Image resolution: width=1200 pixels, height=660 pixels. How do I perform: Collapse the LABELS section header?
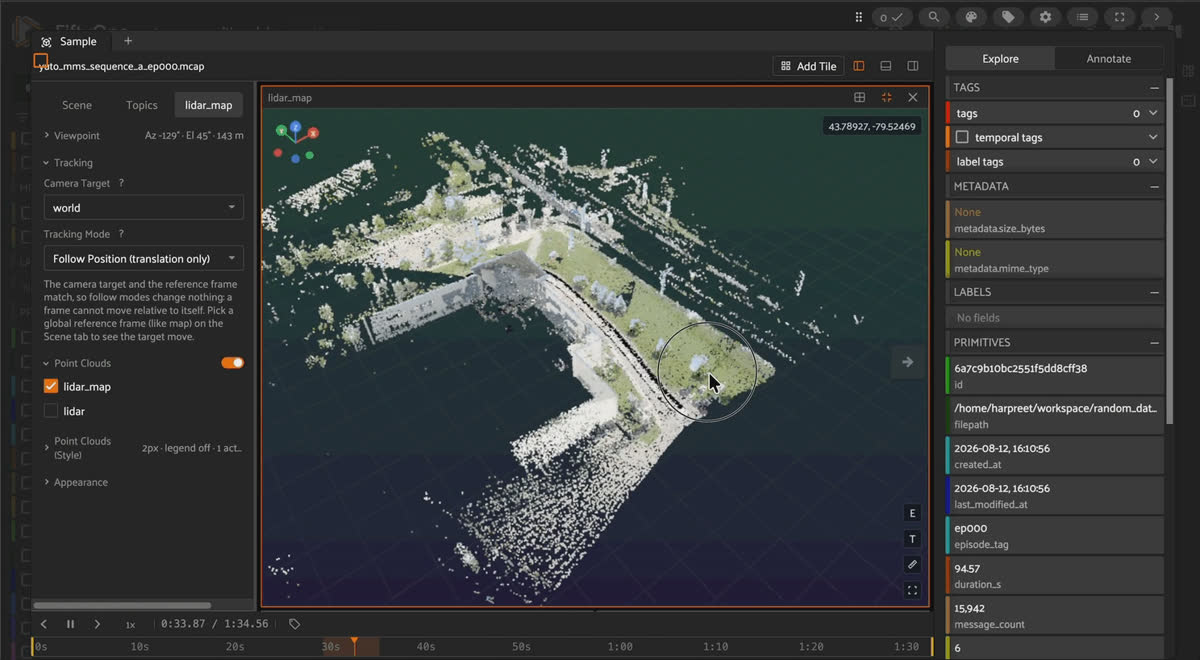[x=1155, y=293]
